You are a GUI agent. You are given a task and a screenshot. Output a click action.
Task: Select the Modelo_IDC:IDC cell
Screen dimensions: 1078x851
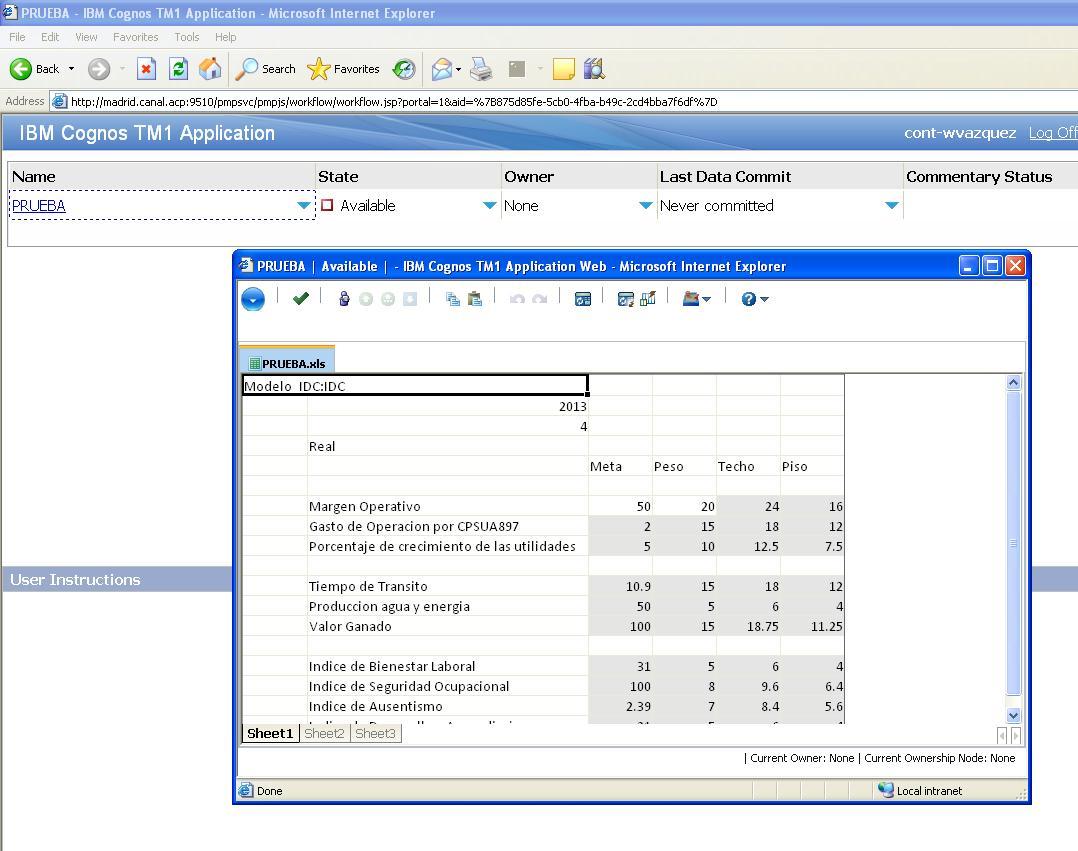(x=415, y=386)
